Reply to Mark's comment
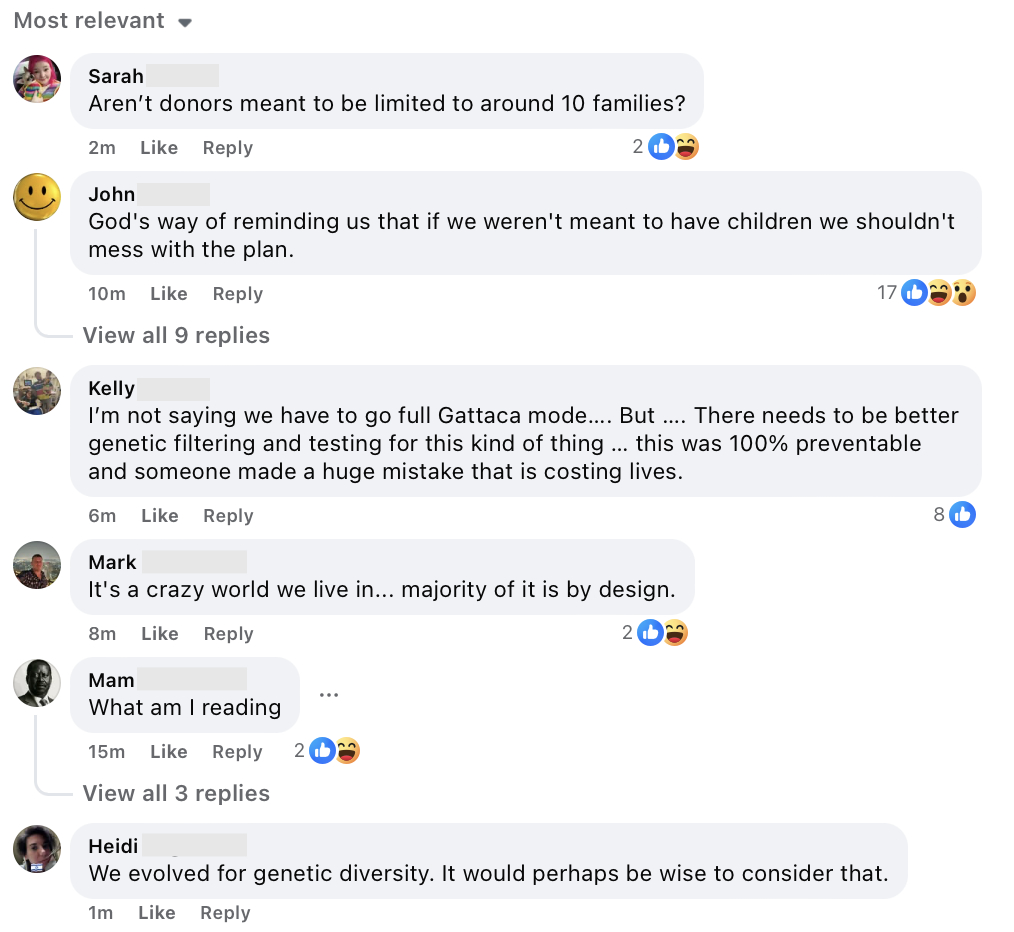The width and height of the screenshot is (1014, 932). click(228, 634)
